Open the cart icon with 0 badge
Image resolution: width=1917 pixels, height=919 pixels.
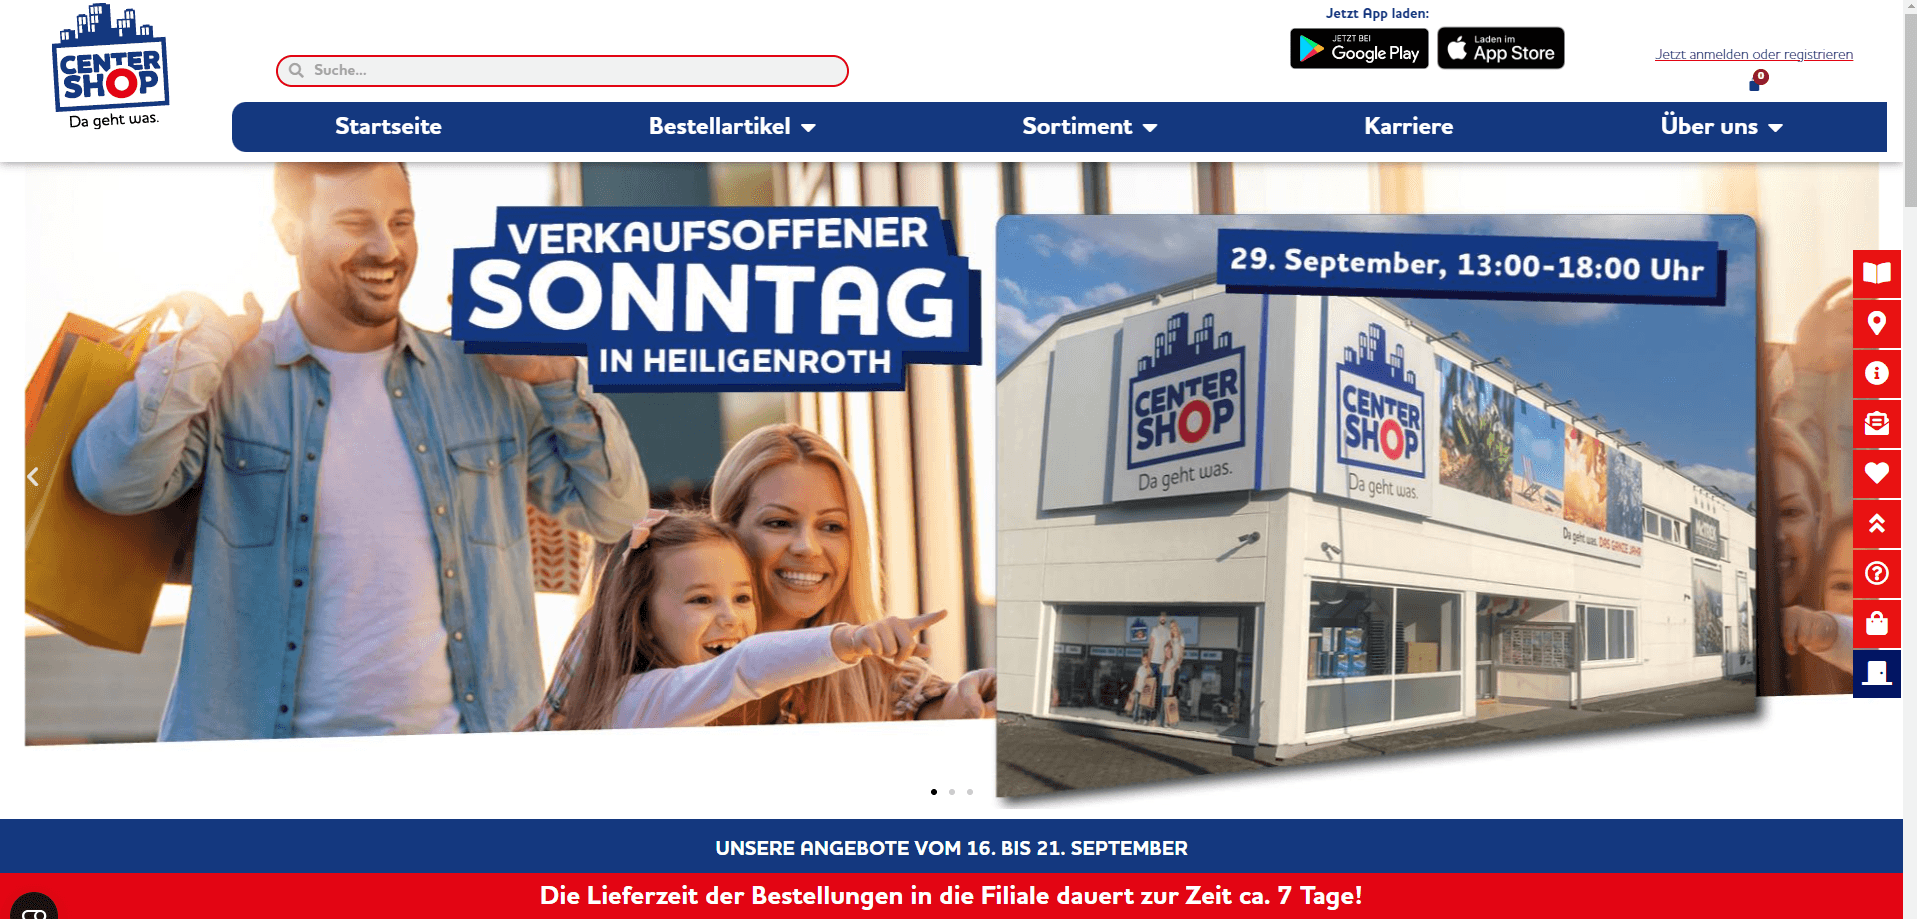(x=1757, y=81)
